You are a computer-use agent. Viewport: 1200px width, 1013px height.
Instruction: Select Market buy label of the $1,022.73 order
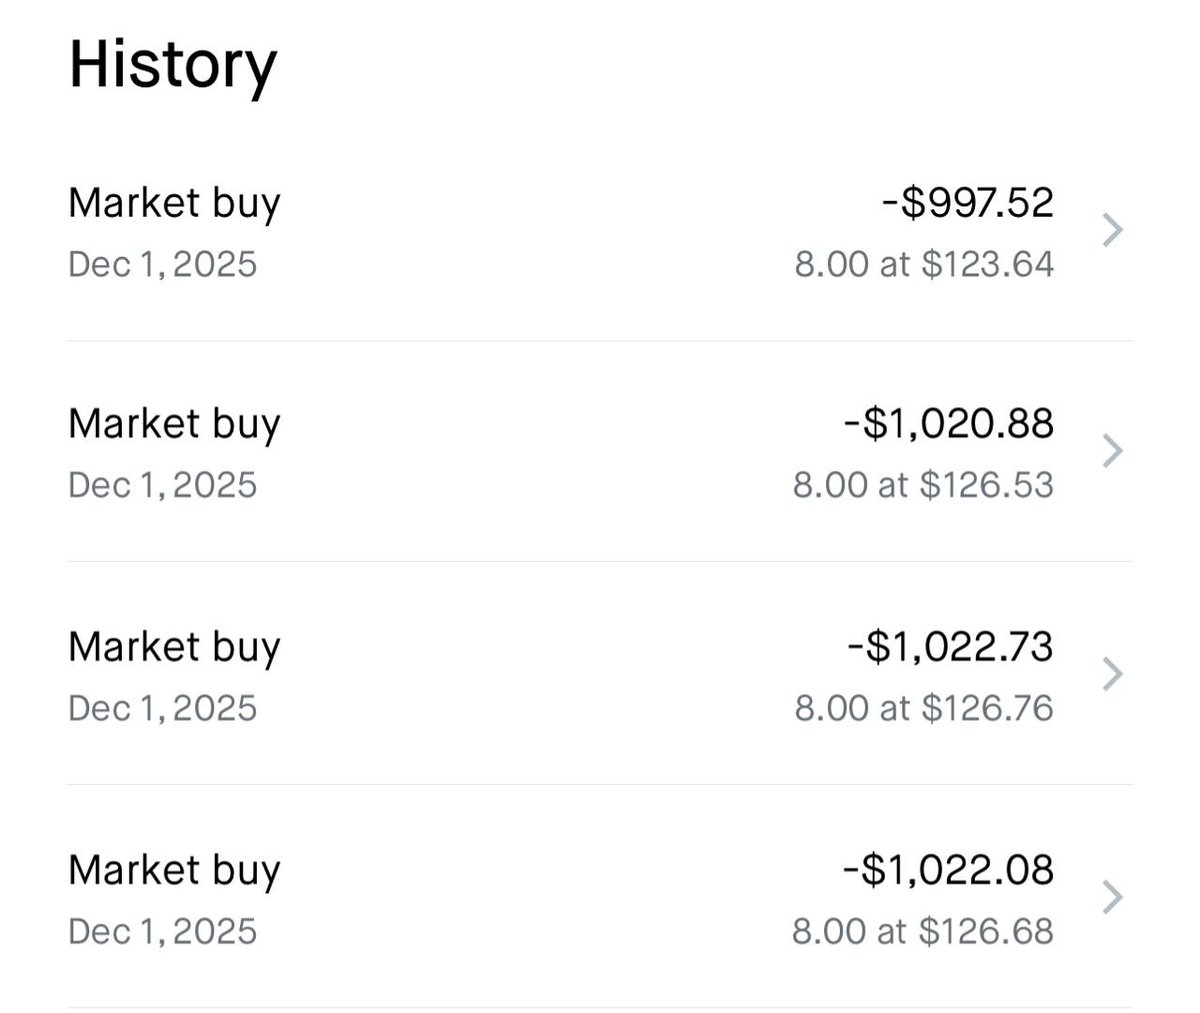pos(174,647)
